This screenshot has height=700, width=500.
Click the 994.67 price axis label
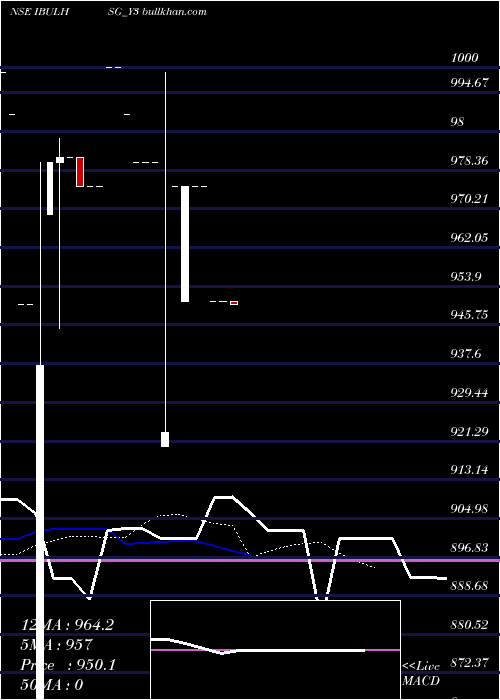(x=469, y=83)
